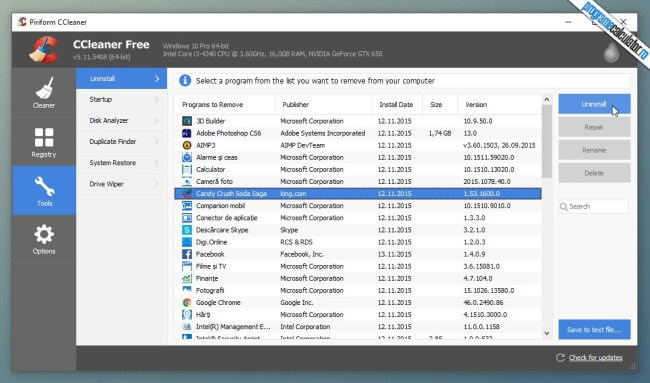Click the king.com publisher cell

point(293,194)
